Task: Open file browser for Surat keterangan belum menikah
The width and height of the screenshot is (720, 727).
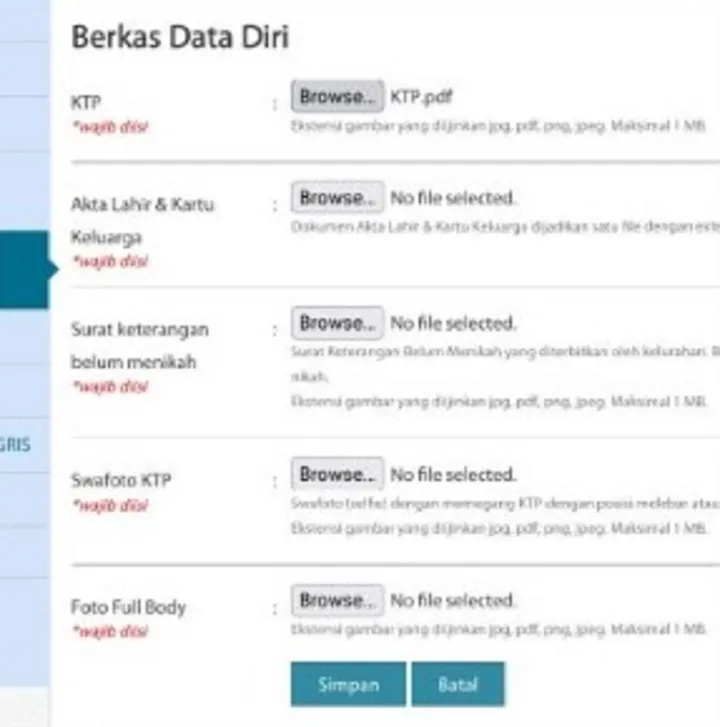Action: coord(337,323)
